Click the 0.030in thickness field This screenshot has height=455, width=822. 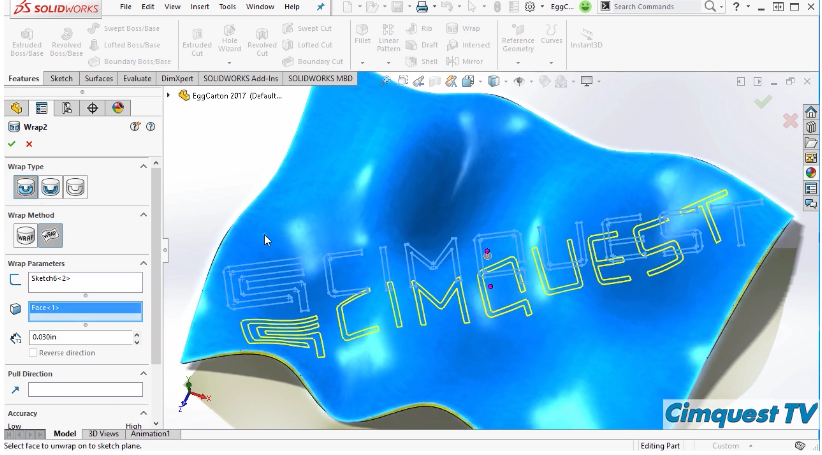[80, 337]
